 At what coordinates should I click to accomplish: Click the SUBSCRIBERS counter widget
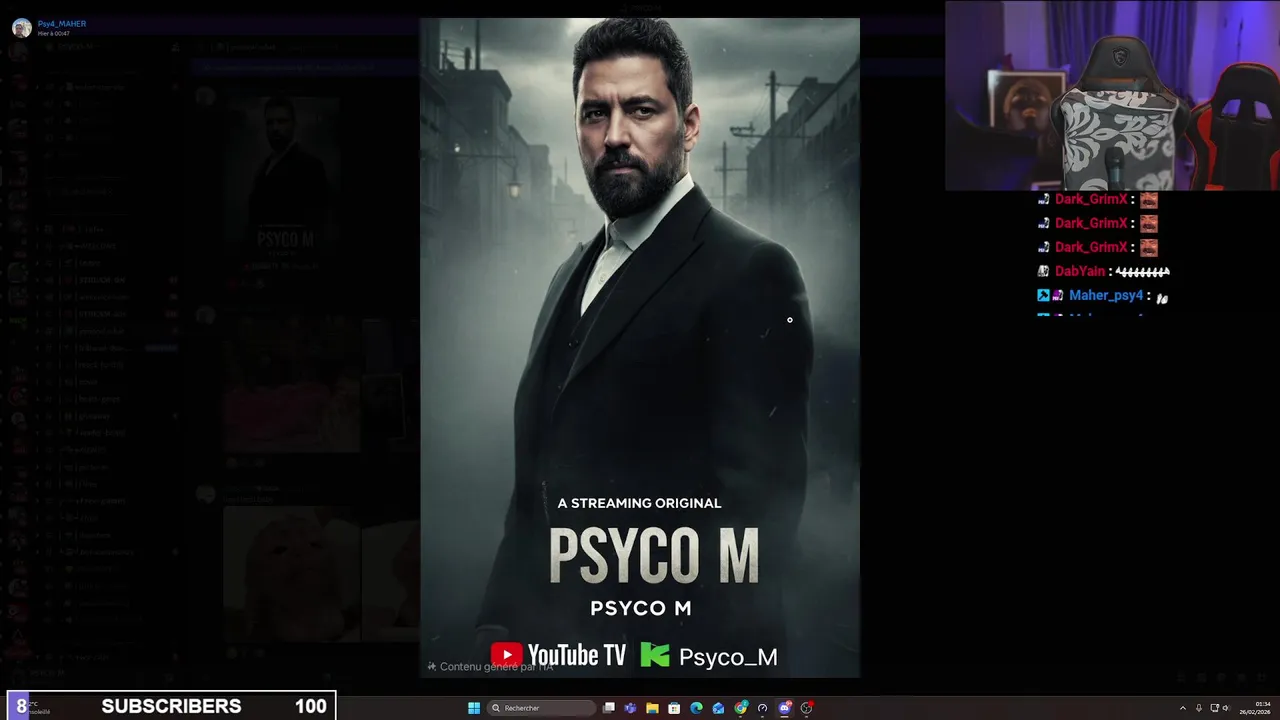171,706
